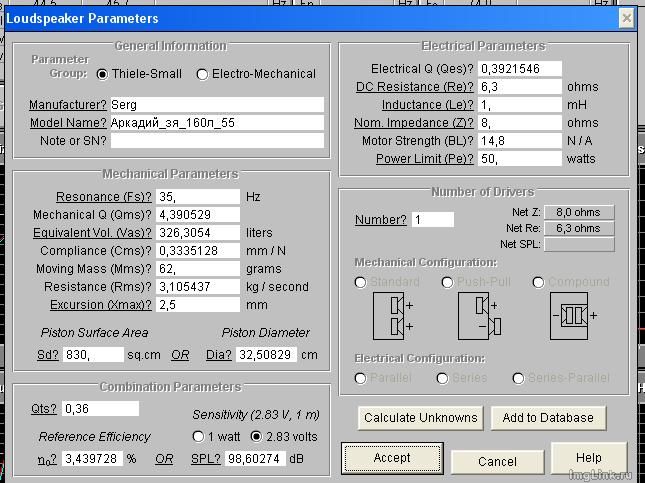
Task: Cancel the parameters dialog
Action: [497, 461]
